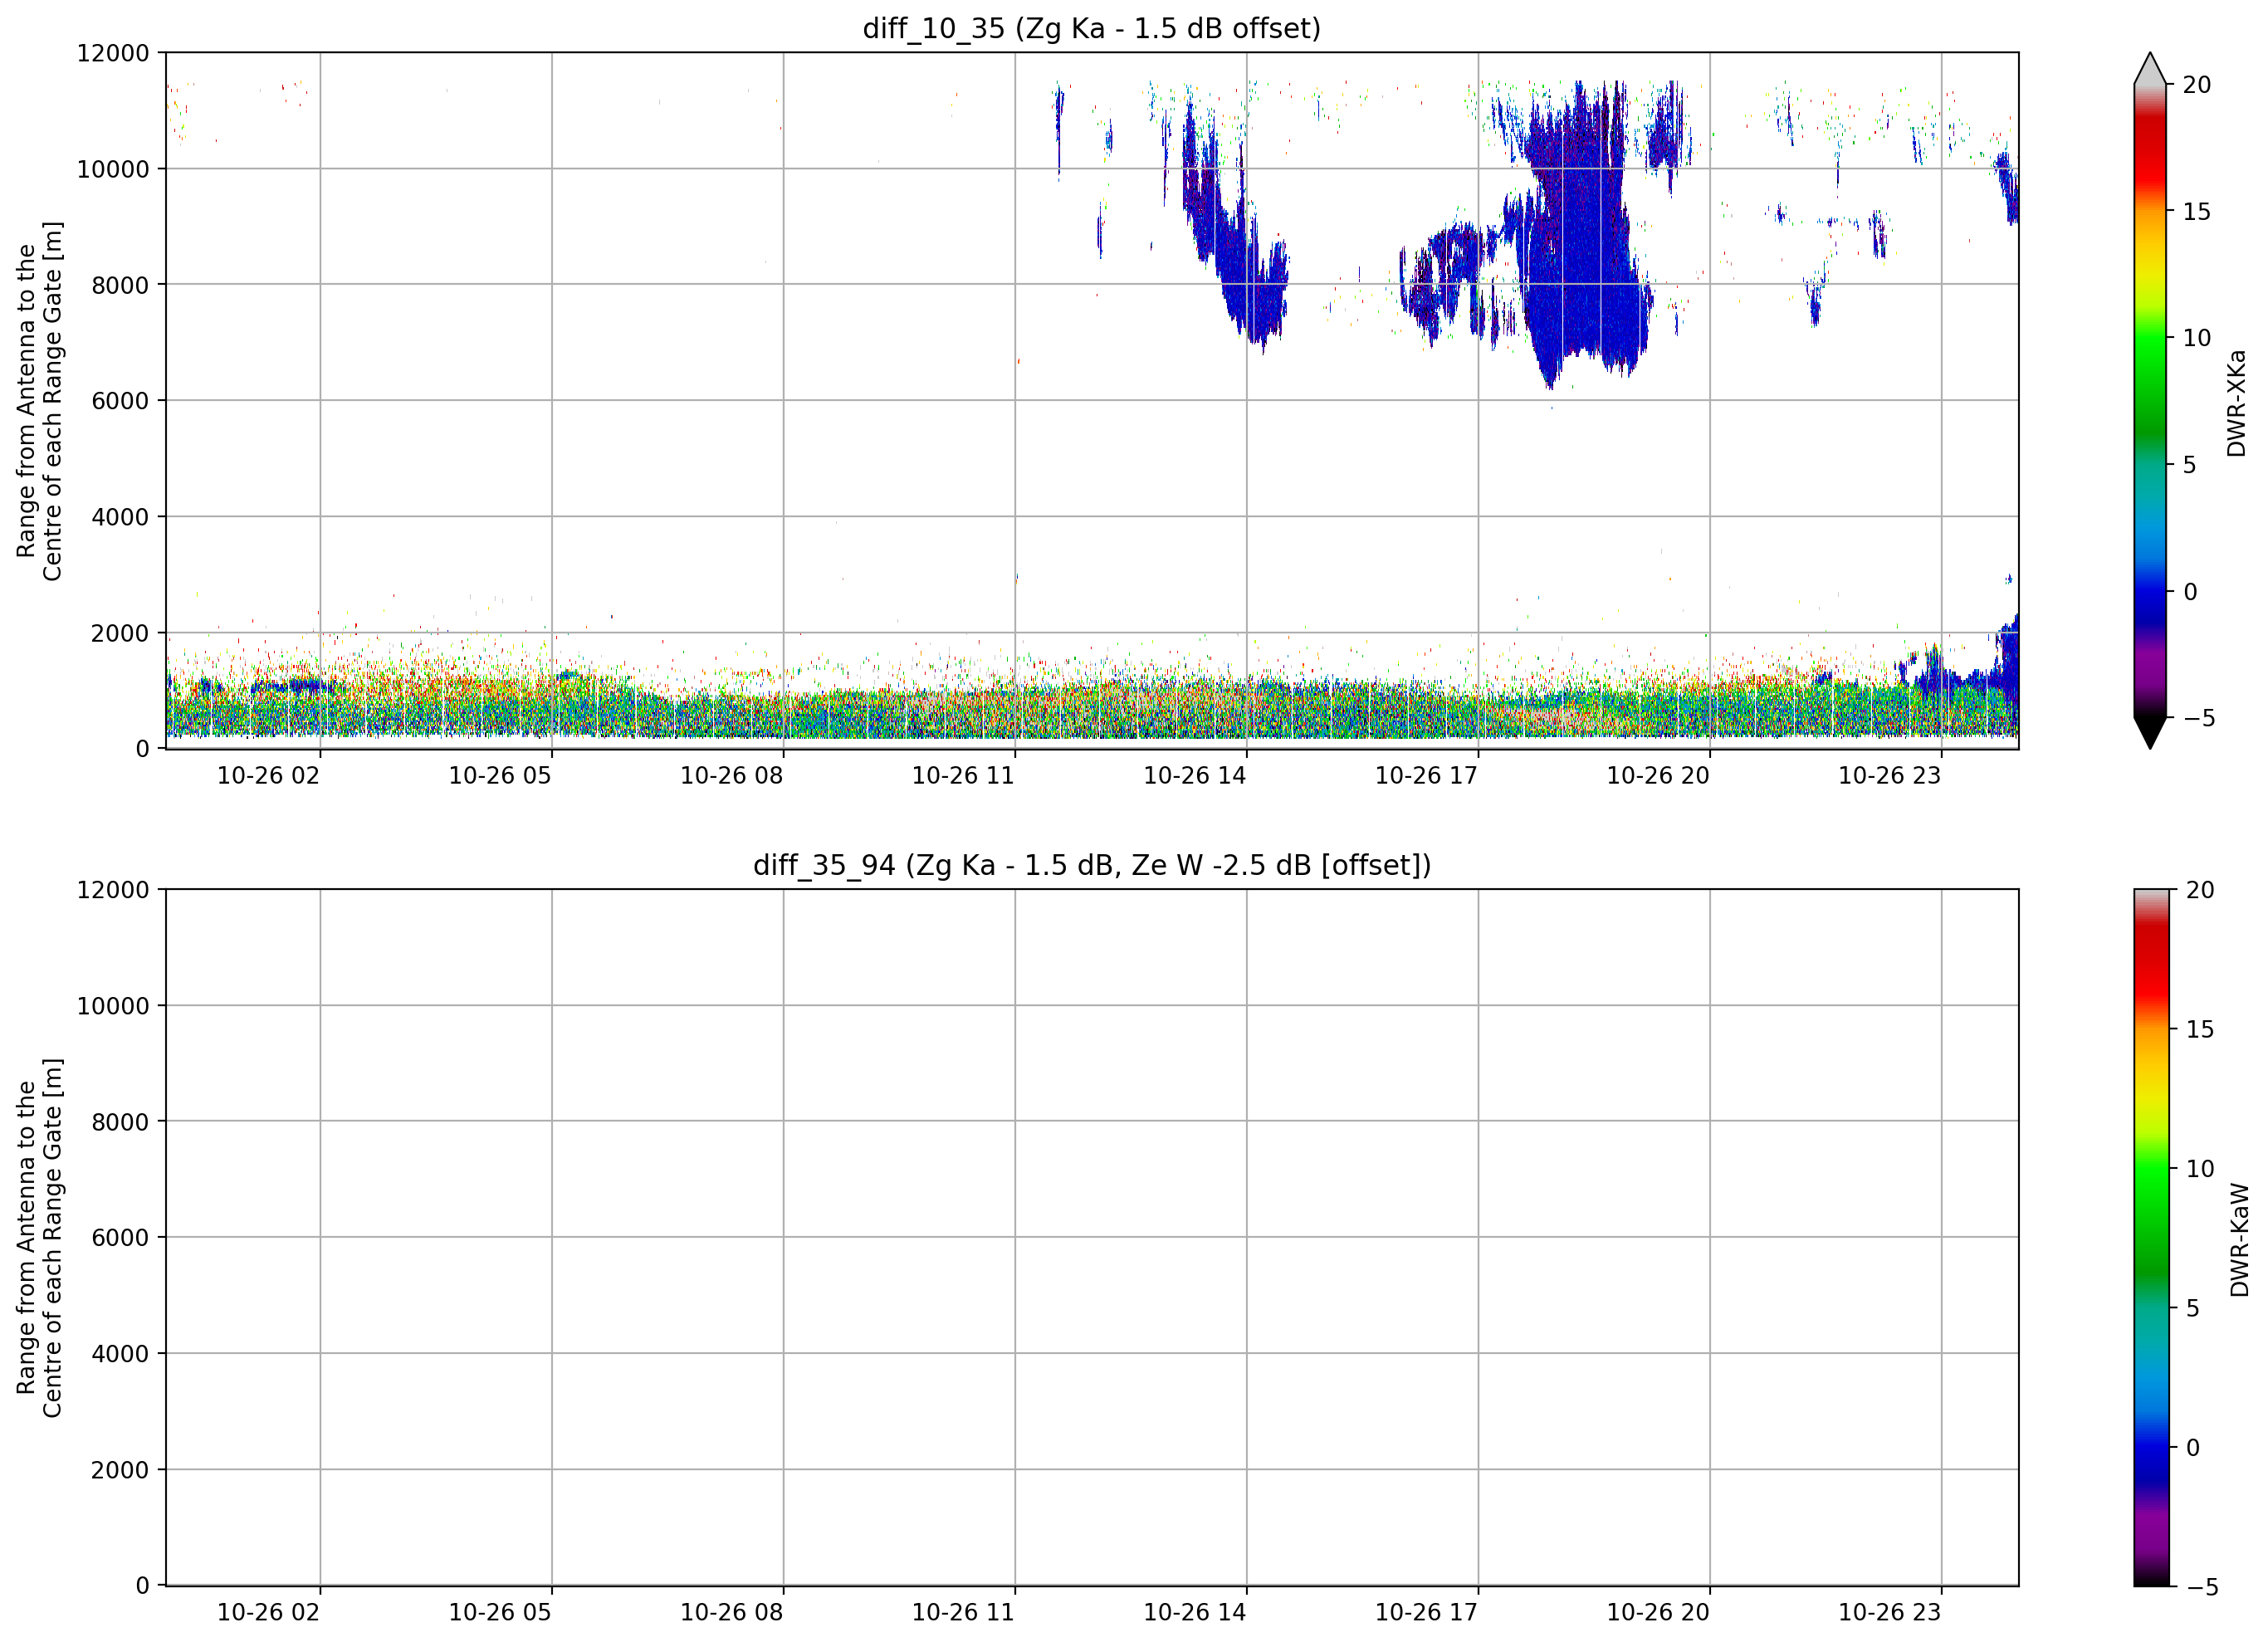2268x1642 pixels.
Task: Click "10-26 05" tick under diff_35_94 plot
Action: tap(500, 1612)
